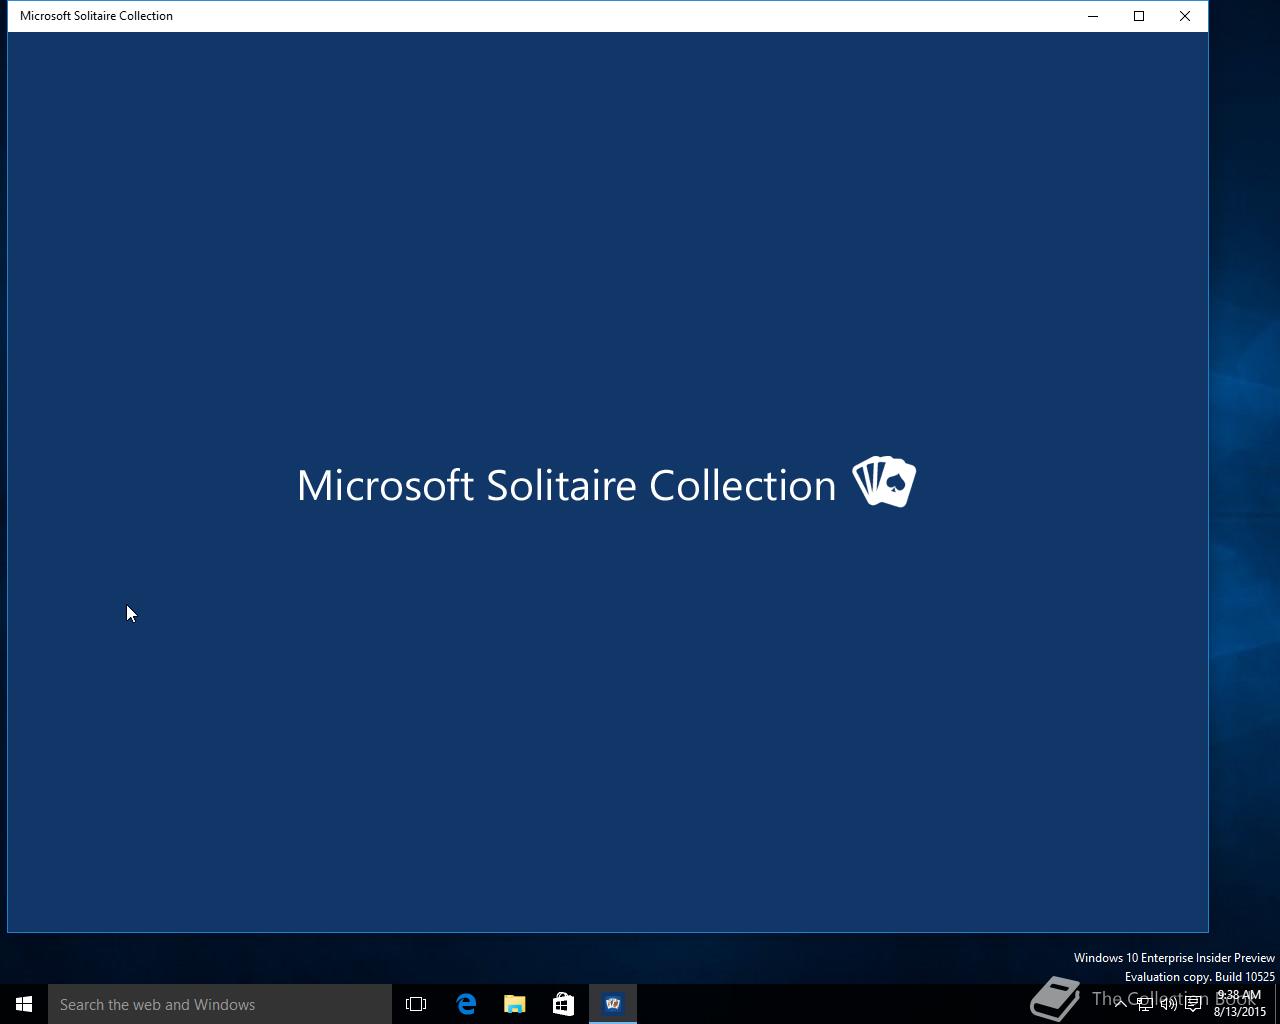This screenshot has height=1024, width=1280.
Task: Open the Windows Store taskbar icon
Action: (563, 1004)
